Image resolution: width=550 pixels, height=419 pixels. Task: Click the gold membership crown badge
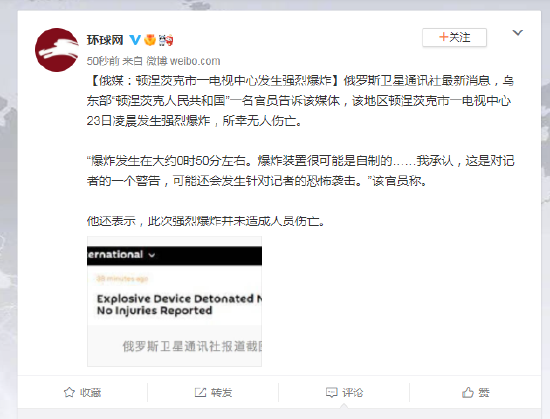click(x=150, y=40)
